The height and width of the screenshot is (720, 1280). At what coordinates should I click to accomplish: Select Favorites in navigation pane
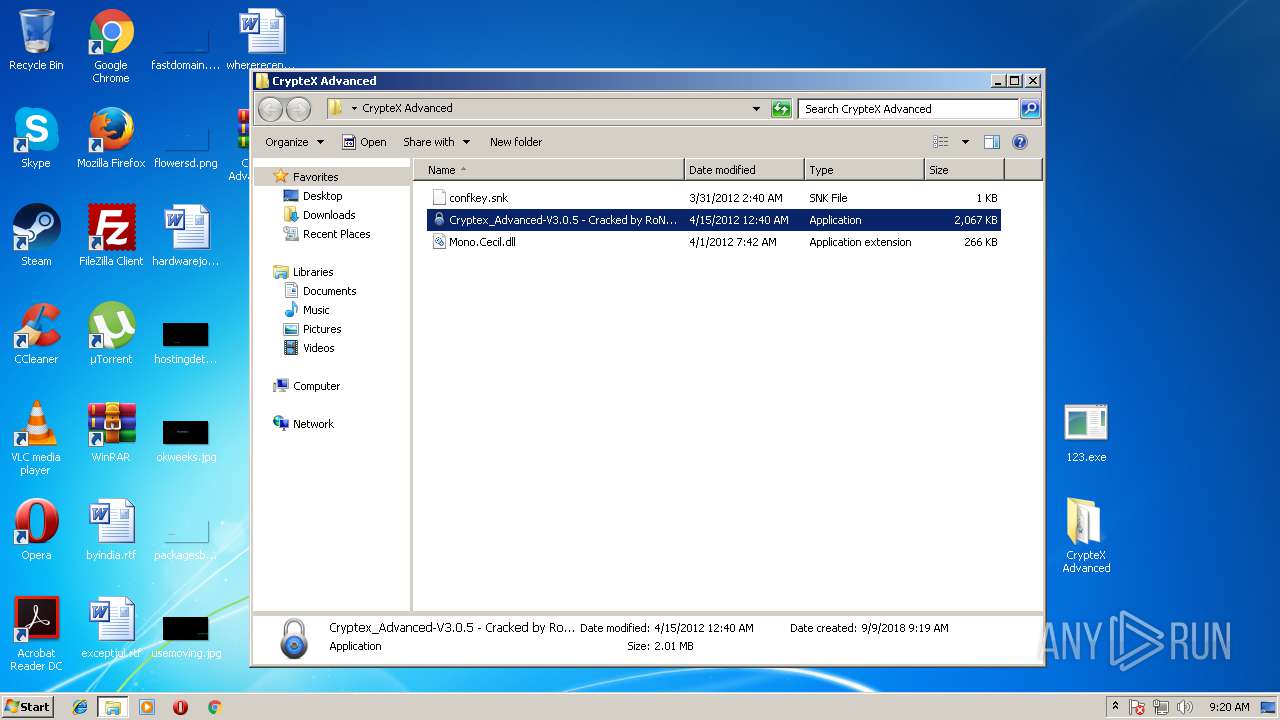pos(315,177)
